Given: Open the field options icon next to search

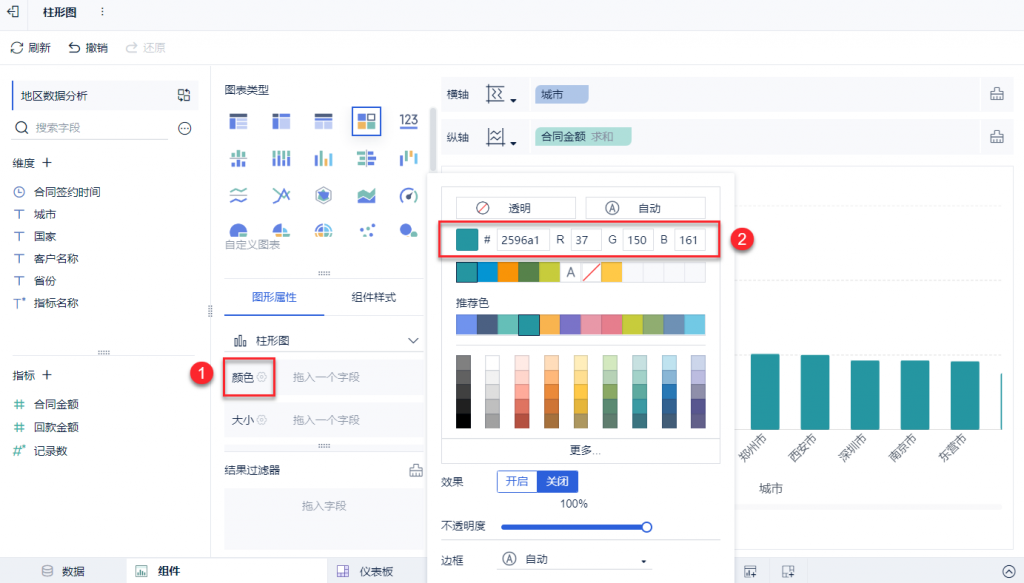Looking at the screenshot, I should tap(185, 129).
